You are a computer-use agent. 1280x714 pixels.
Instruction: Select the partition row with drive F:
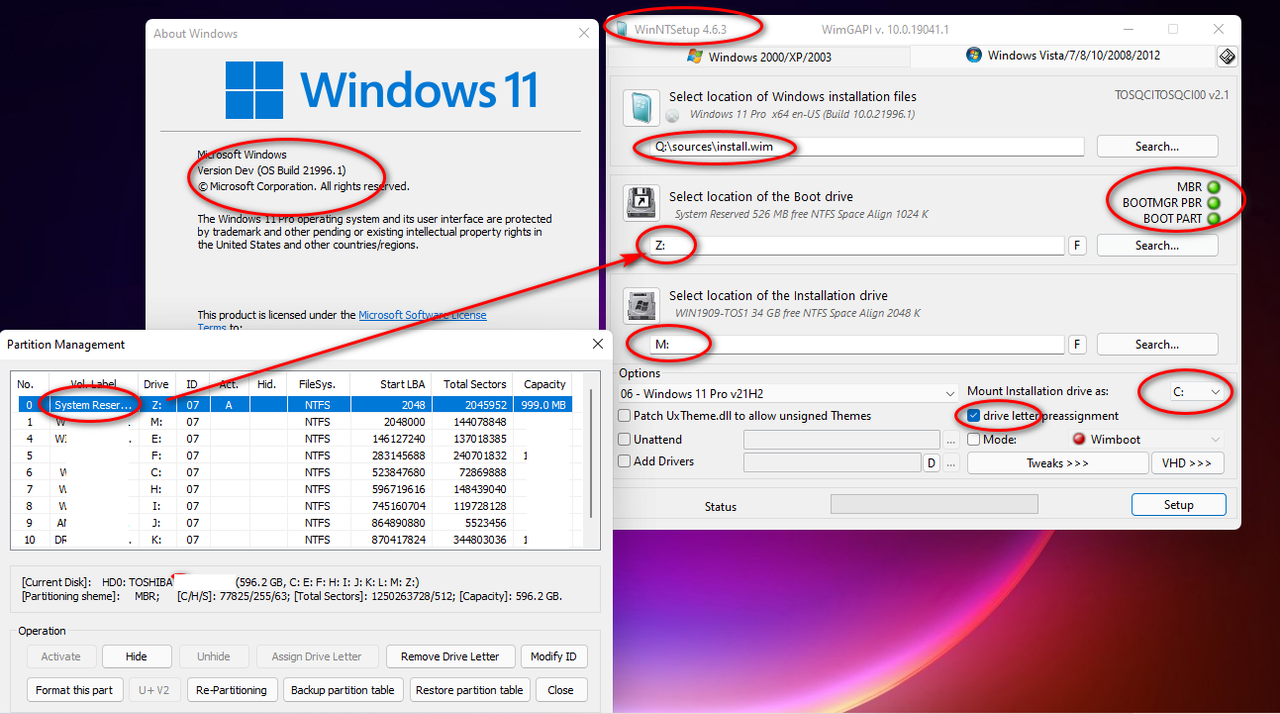click(293, 456)
